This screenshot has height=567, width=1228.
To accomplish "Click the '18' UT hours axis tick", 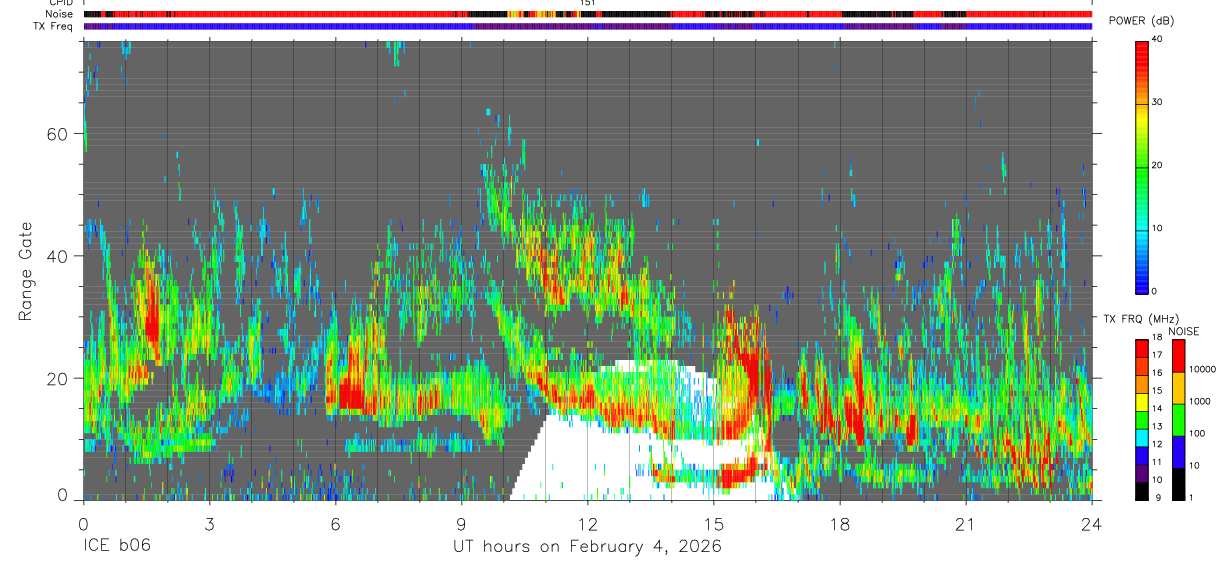I will 840,523.
